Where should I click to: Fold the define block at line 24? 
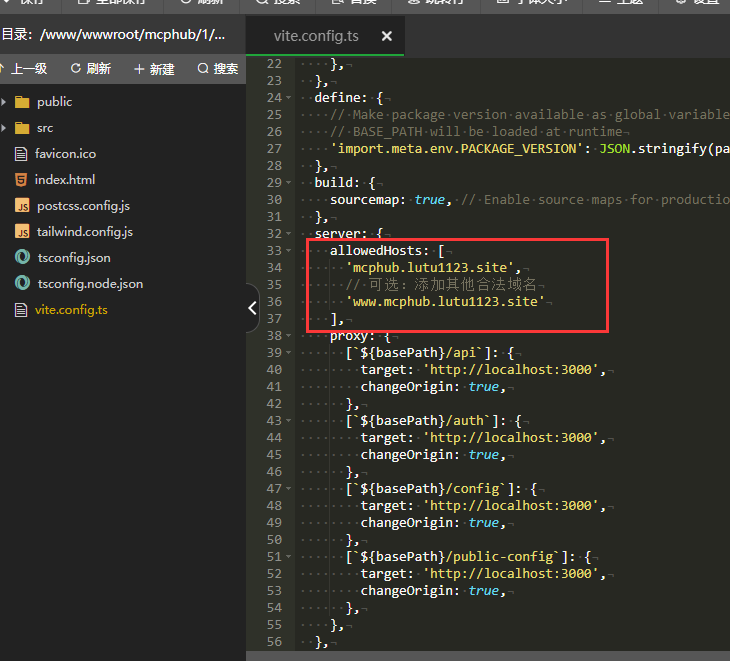tap(290, 98)
